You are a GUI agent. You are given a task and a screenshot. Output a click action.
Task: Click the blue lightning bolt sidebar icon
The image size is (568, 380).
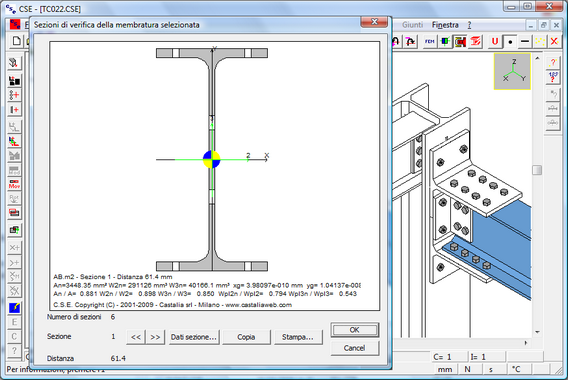coord(14,308)
